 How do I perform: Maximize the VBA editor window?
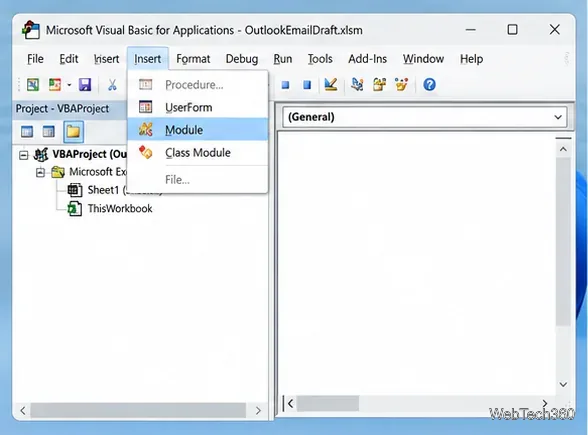click(x=512, y=30)
